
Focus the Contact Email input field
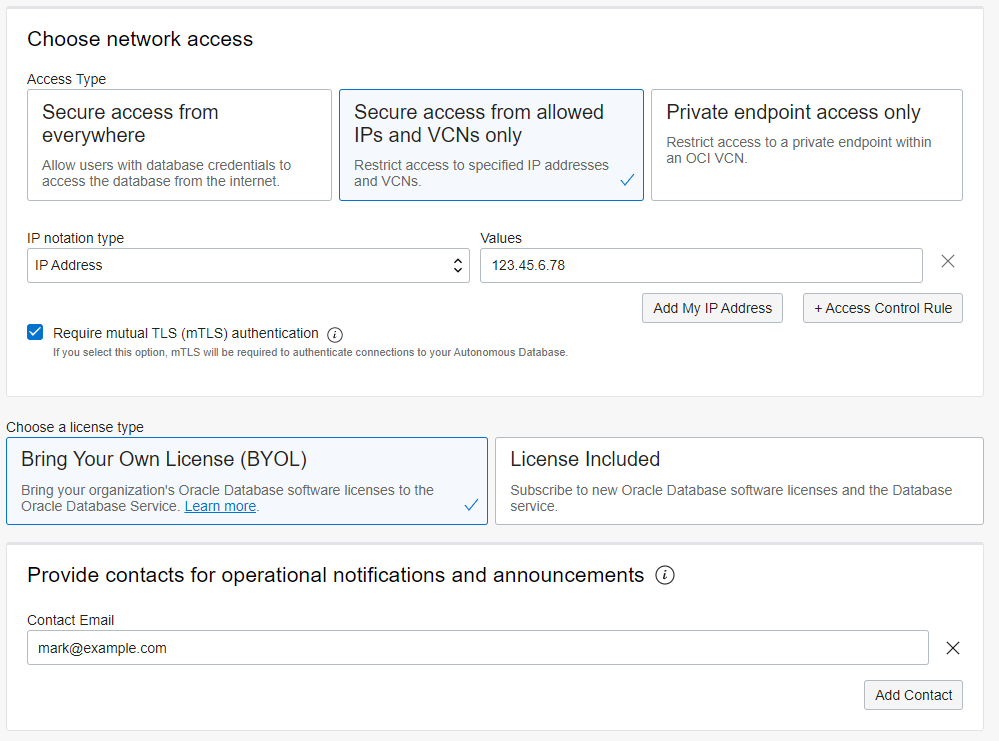click(477, 648)
